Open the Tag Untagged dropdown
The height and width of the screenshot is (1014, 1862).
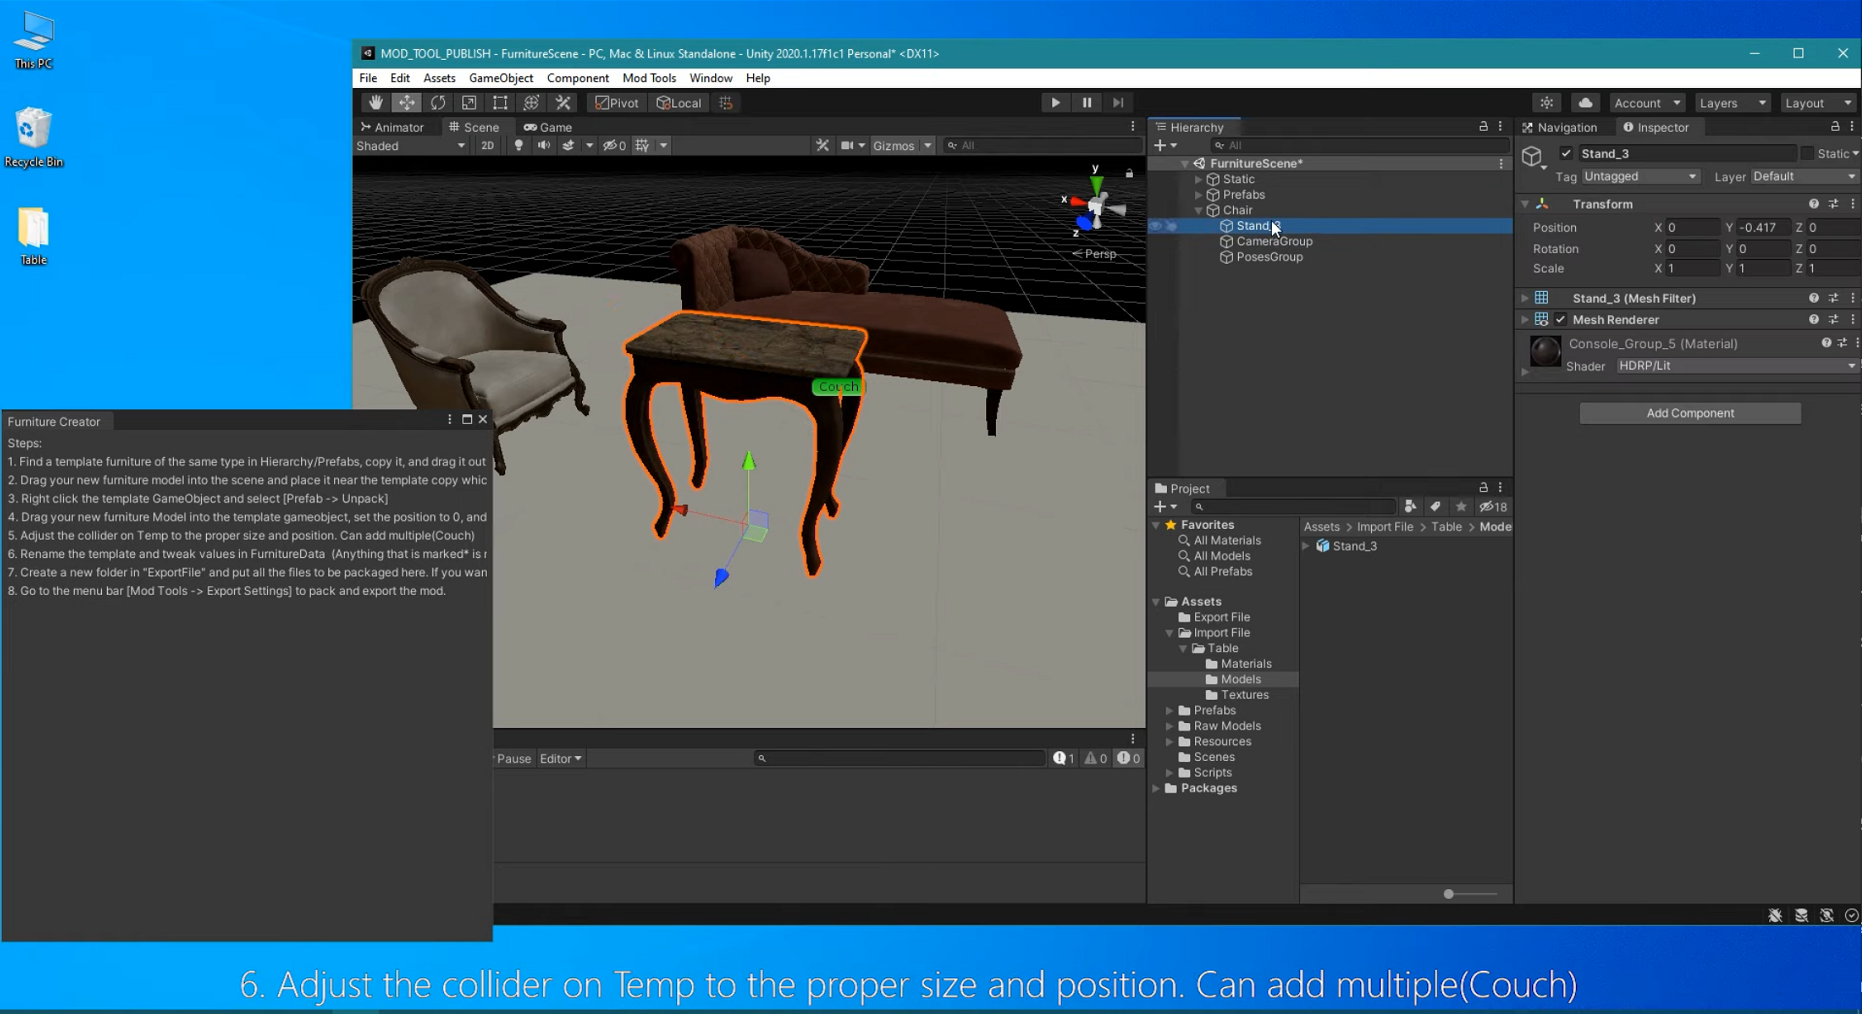[1640, 176]
